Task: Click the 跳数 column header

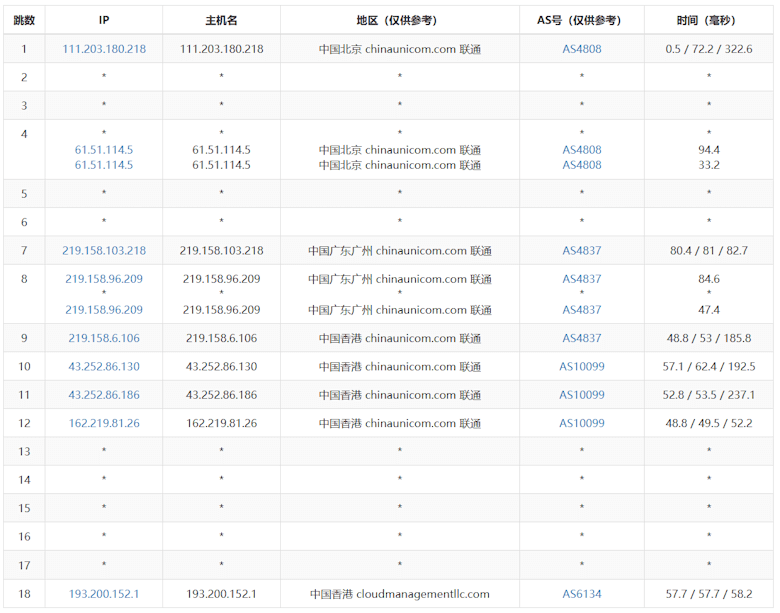Action: coord(24,20)
